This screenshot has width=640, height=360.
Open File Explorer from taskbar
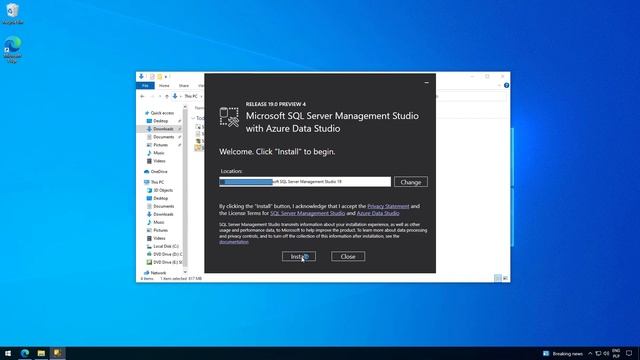click(41, 353)
